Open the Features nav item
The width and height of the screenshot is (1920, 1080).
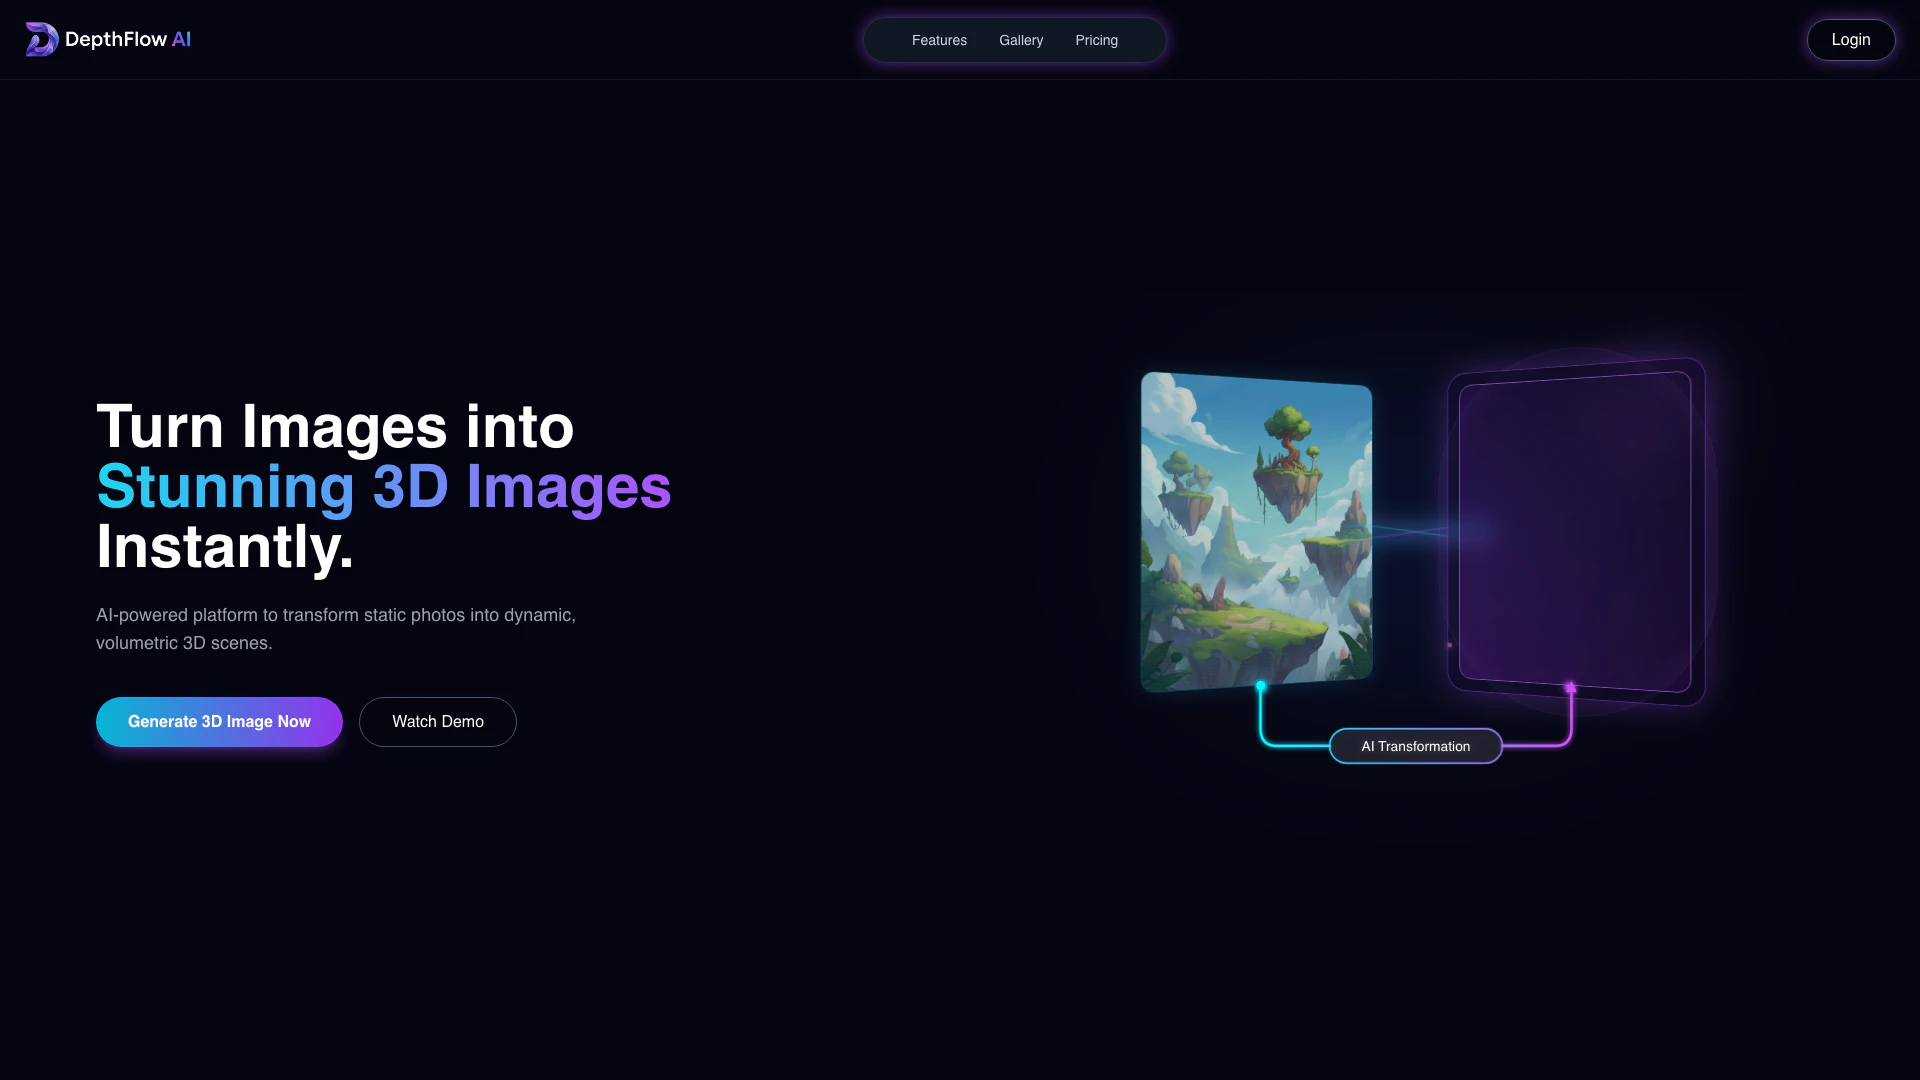(938, 40)
